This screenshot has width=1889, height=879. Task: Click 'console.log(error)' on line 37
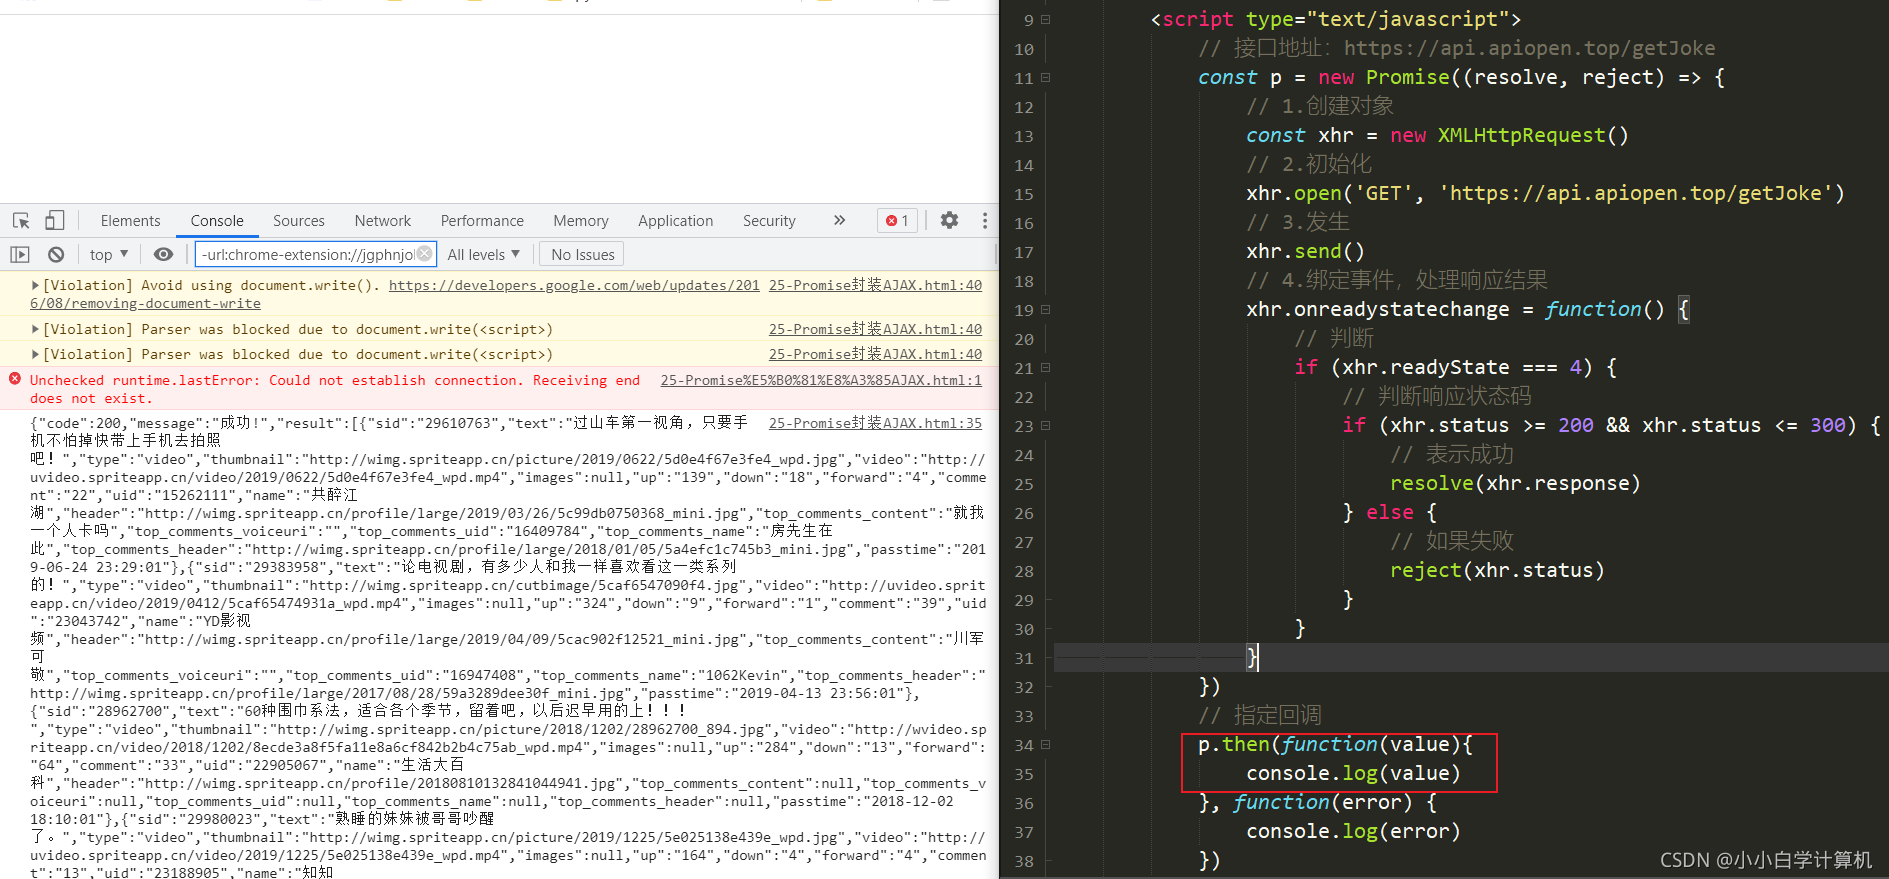pyautogui.click(x=1353, y=831)
